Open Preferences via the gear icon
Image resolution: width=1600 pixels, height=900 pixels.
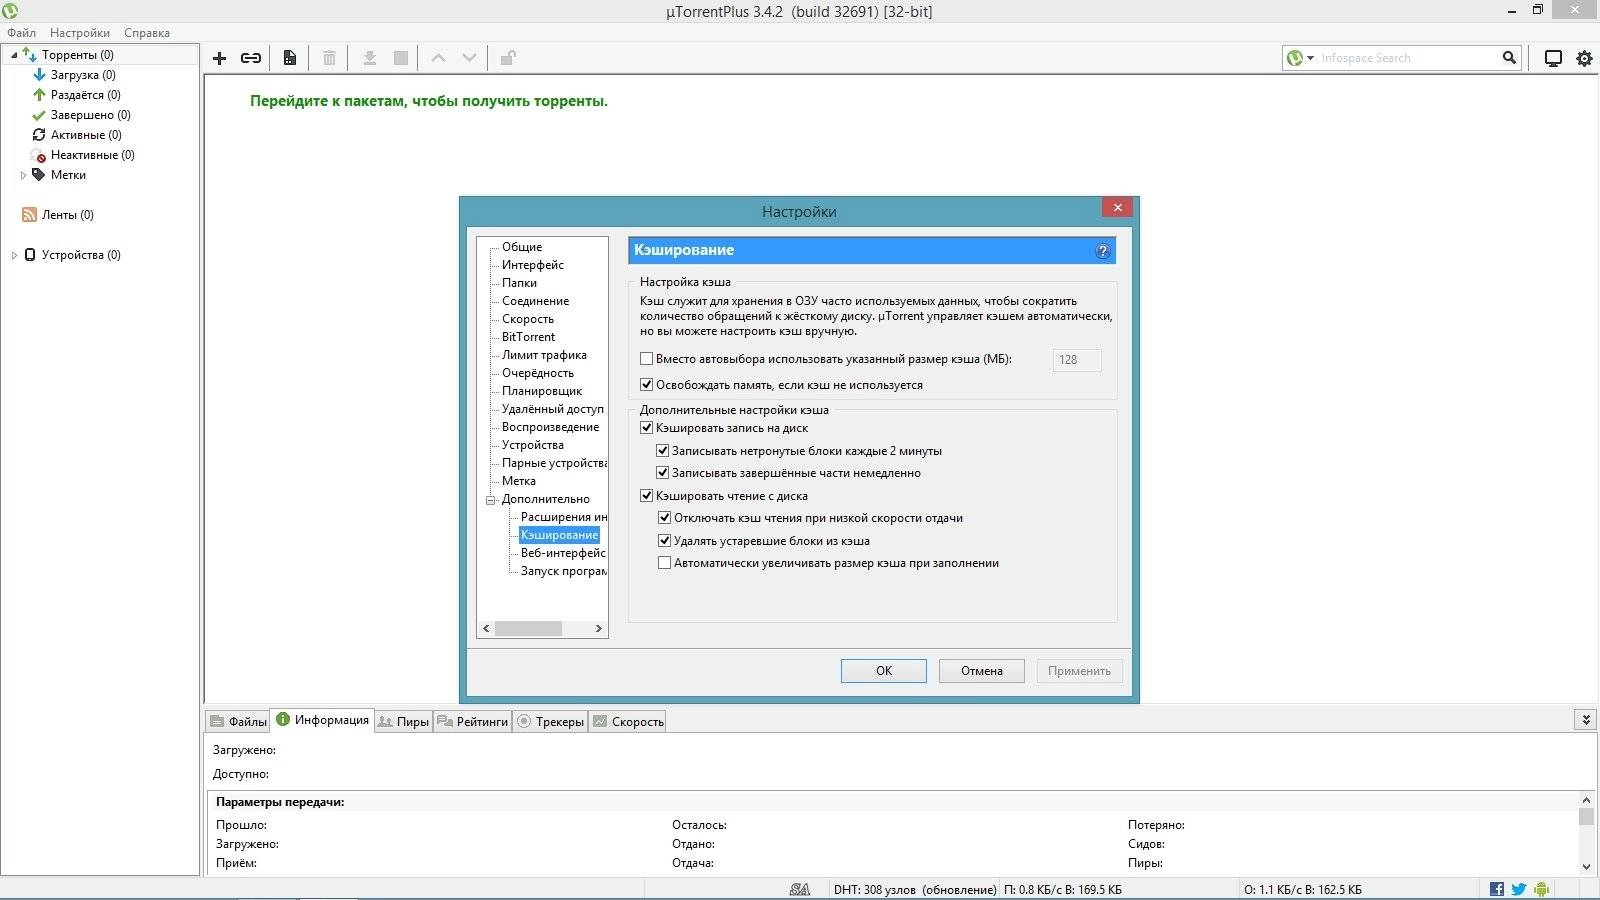[1584, 58]
